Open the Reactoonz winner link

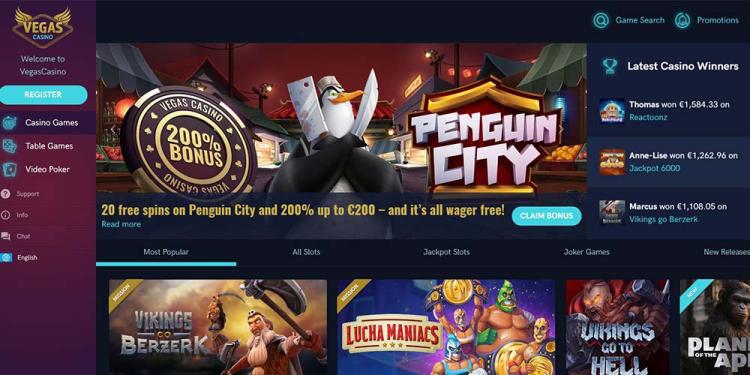click(648, 117)
